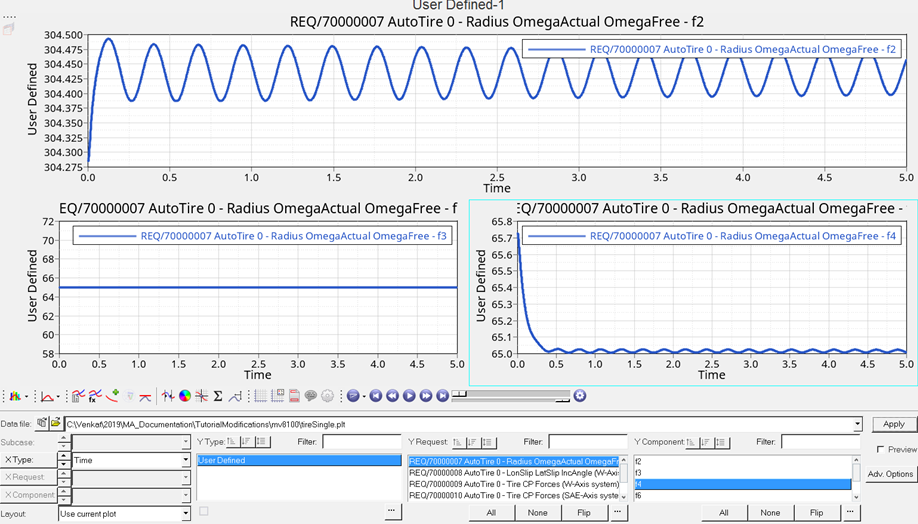Image resolution: width=918 pixels, height=524 pixels.
Task: Click the Sigma statistics icon
Action: click(217, 397)
